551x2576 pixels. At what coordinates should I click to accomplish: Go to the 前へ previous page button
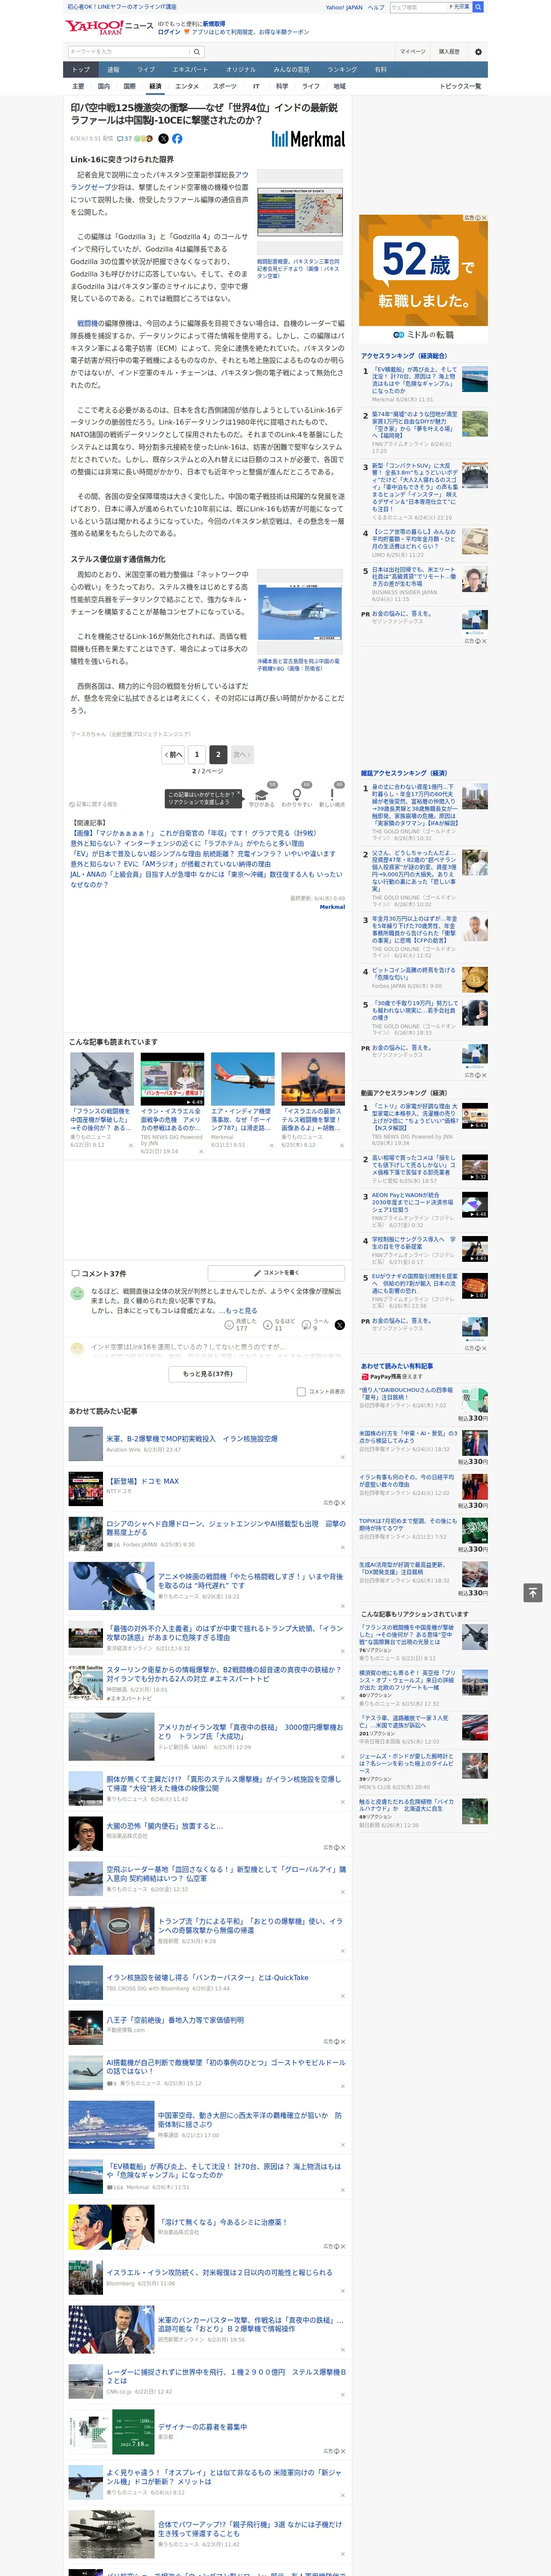click(174, 755)
